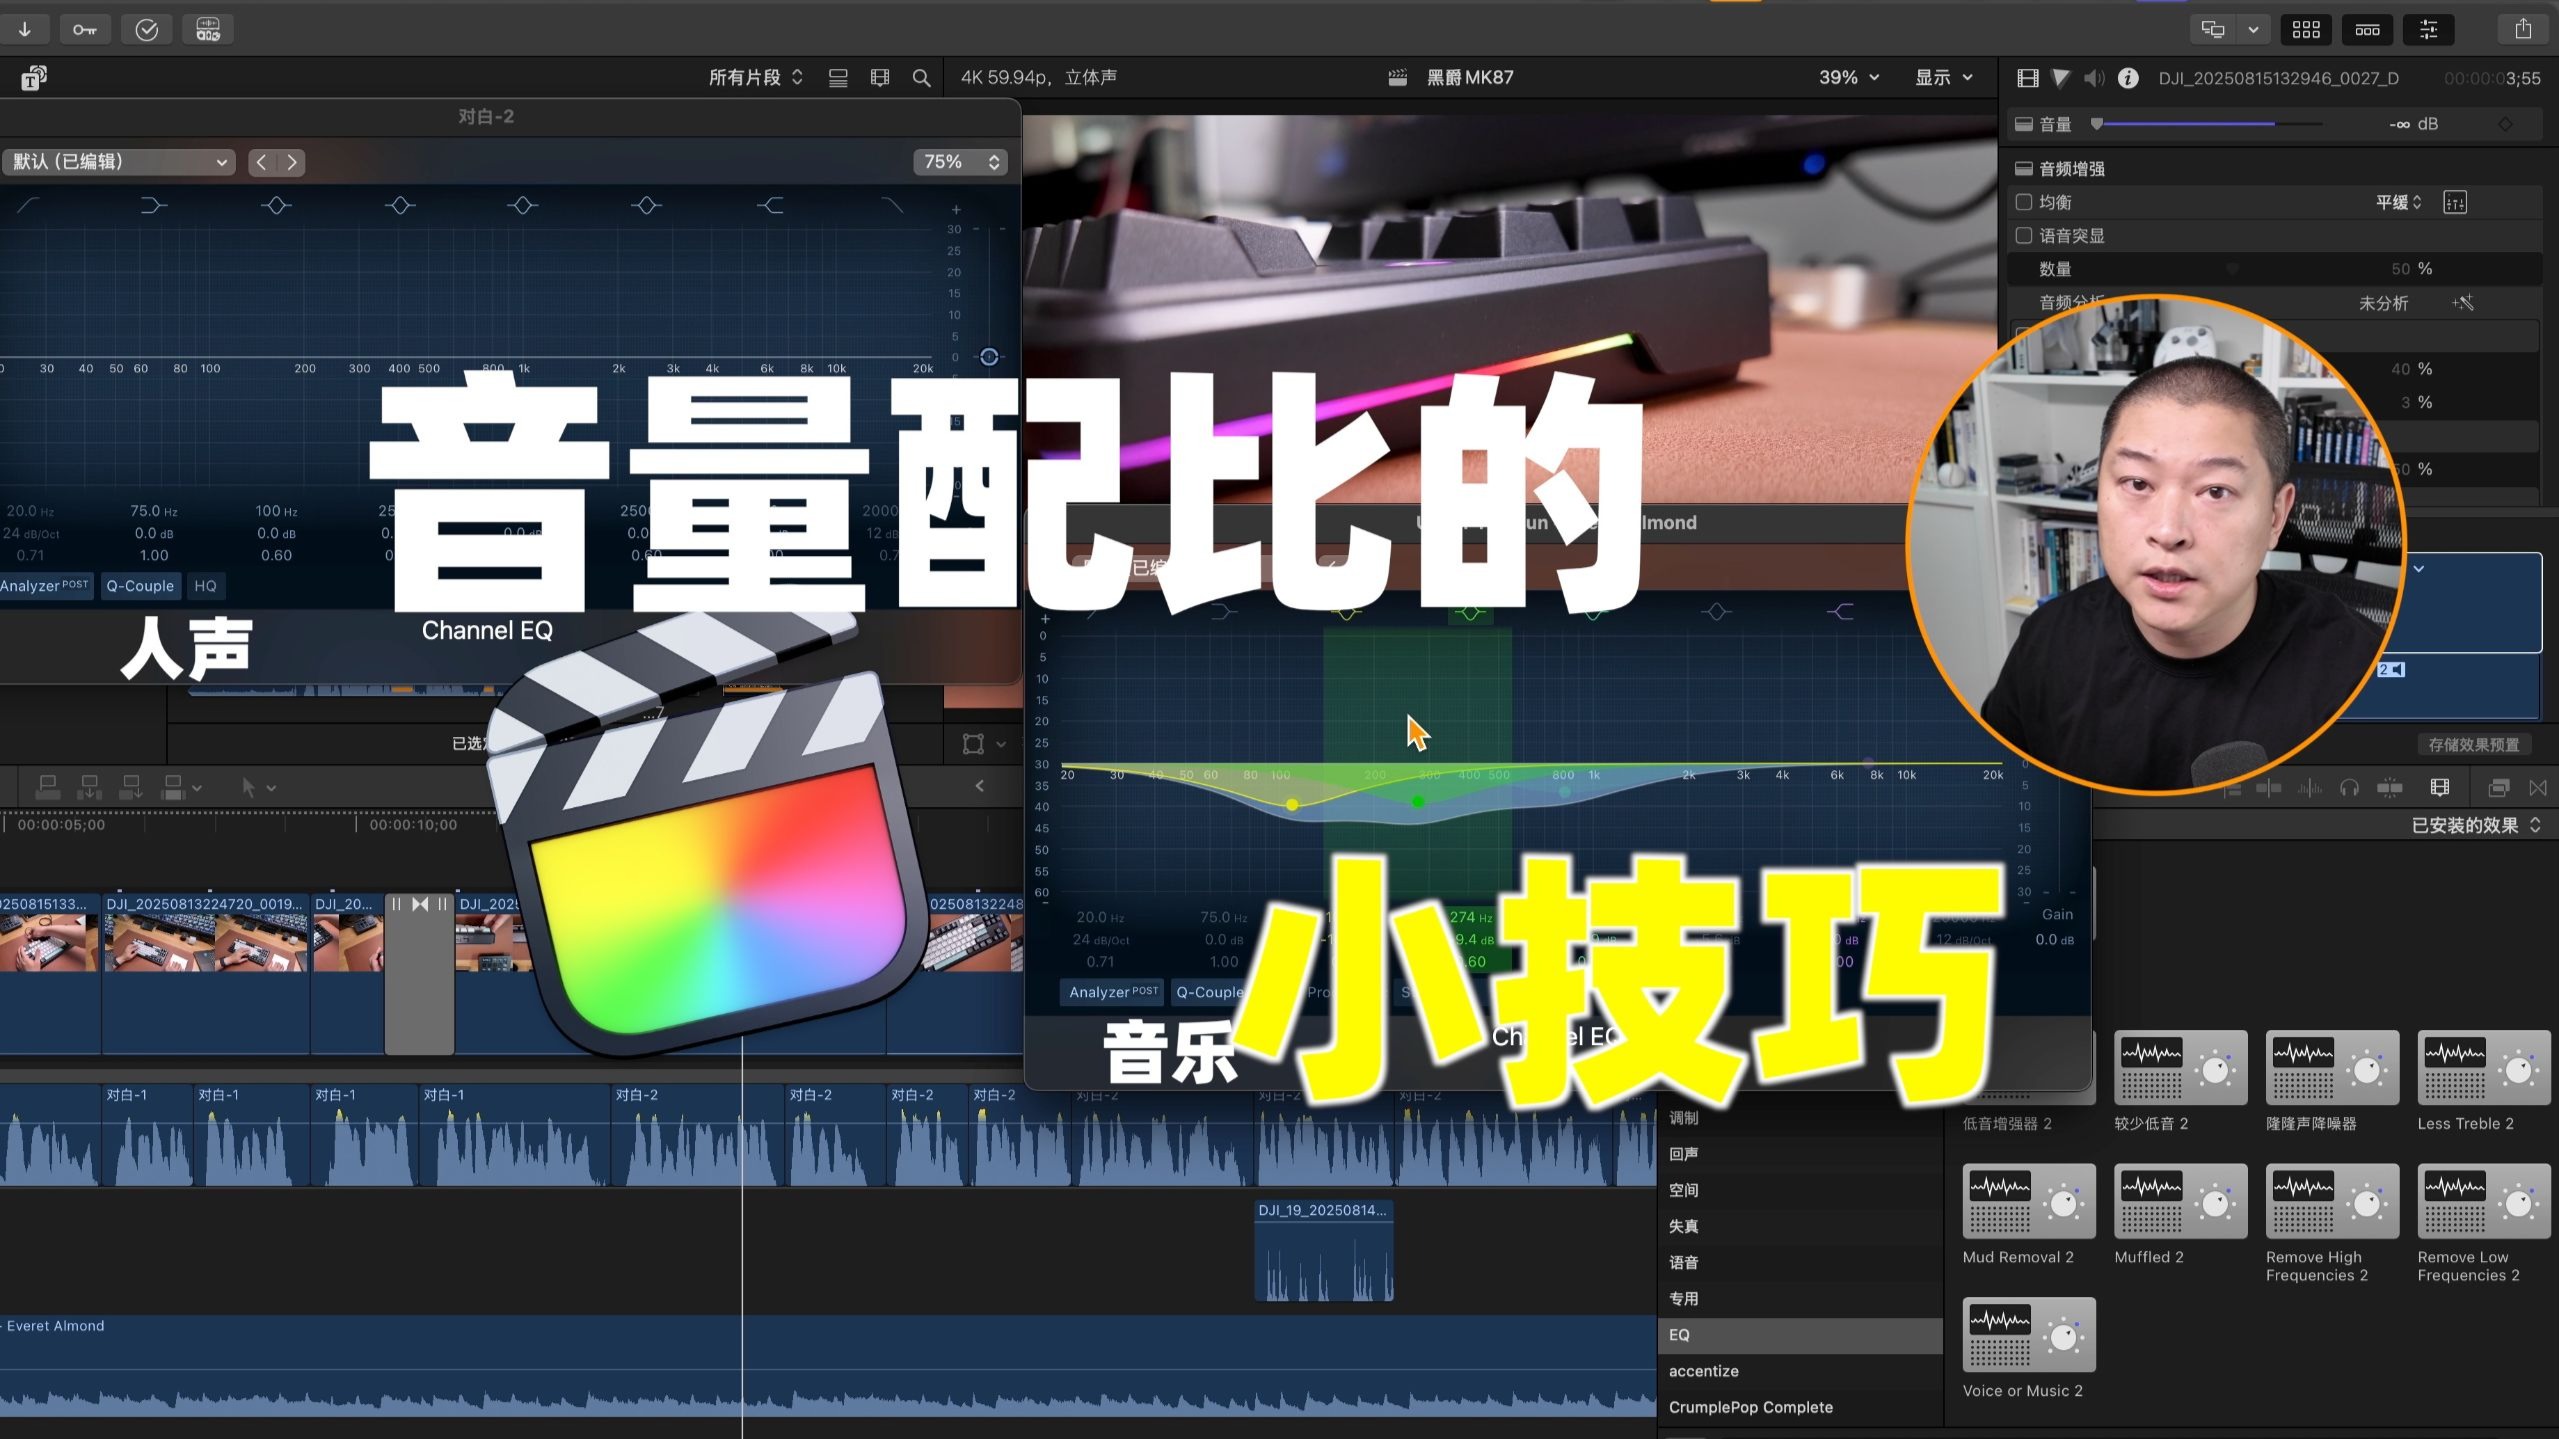Select the EQ effects category
2559x1439 pixels.
[x=1800, y=1335]
